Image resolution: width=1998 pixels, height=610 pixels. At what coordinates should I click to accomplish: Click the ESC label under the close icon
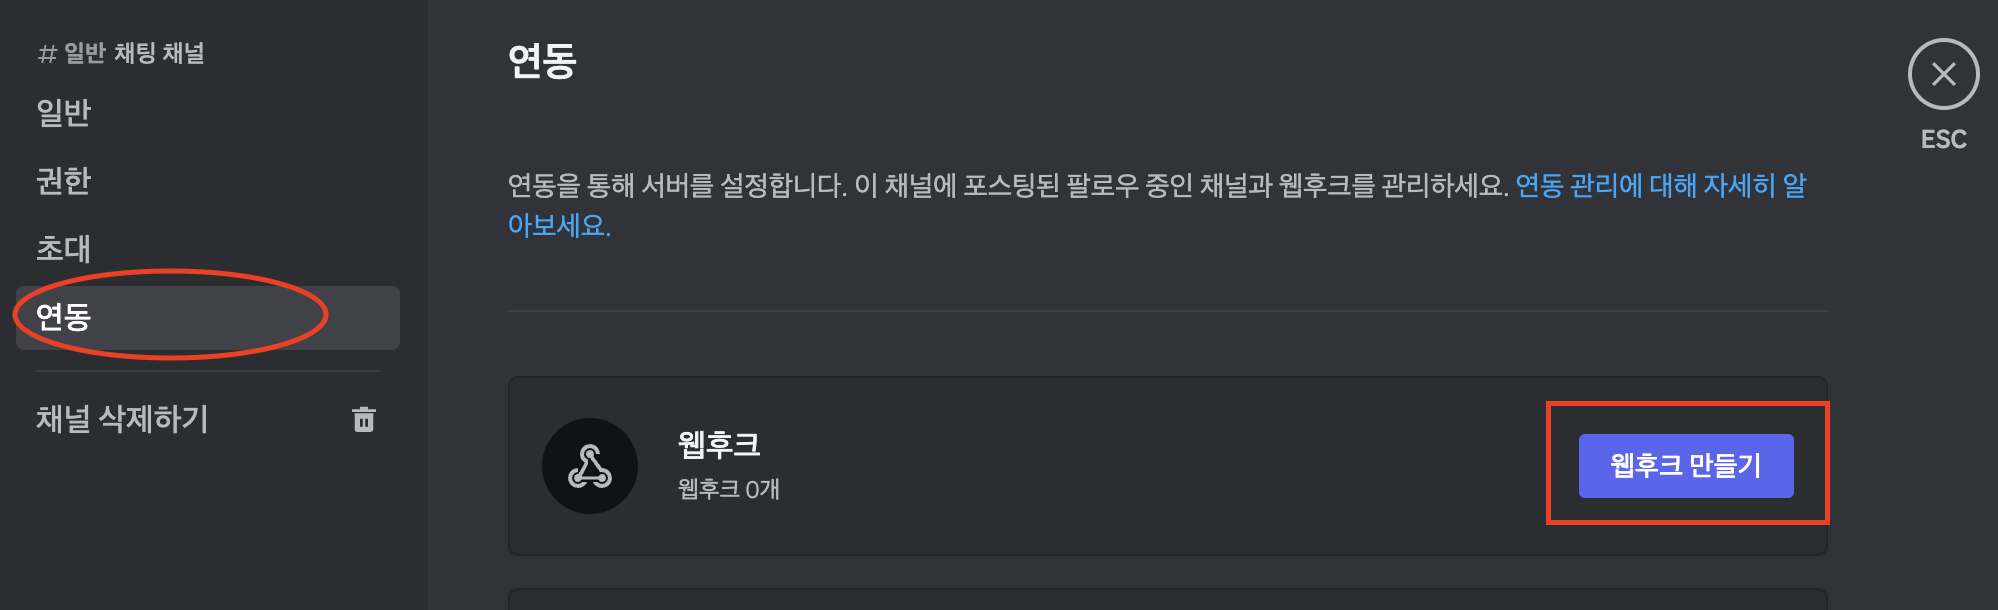(x=1943, y=139)
